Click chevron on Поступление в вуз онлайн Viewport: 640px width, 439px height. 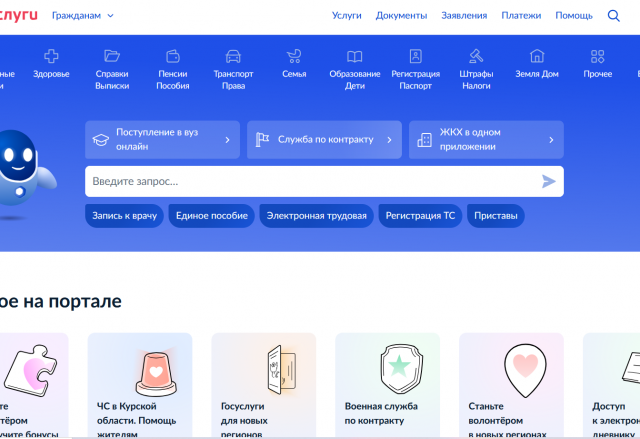point(227,140)
